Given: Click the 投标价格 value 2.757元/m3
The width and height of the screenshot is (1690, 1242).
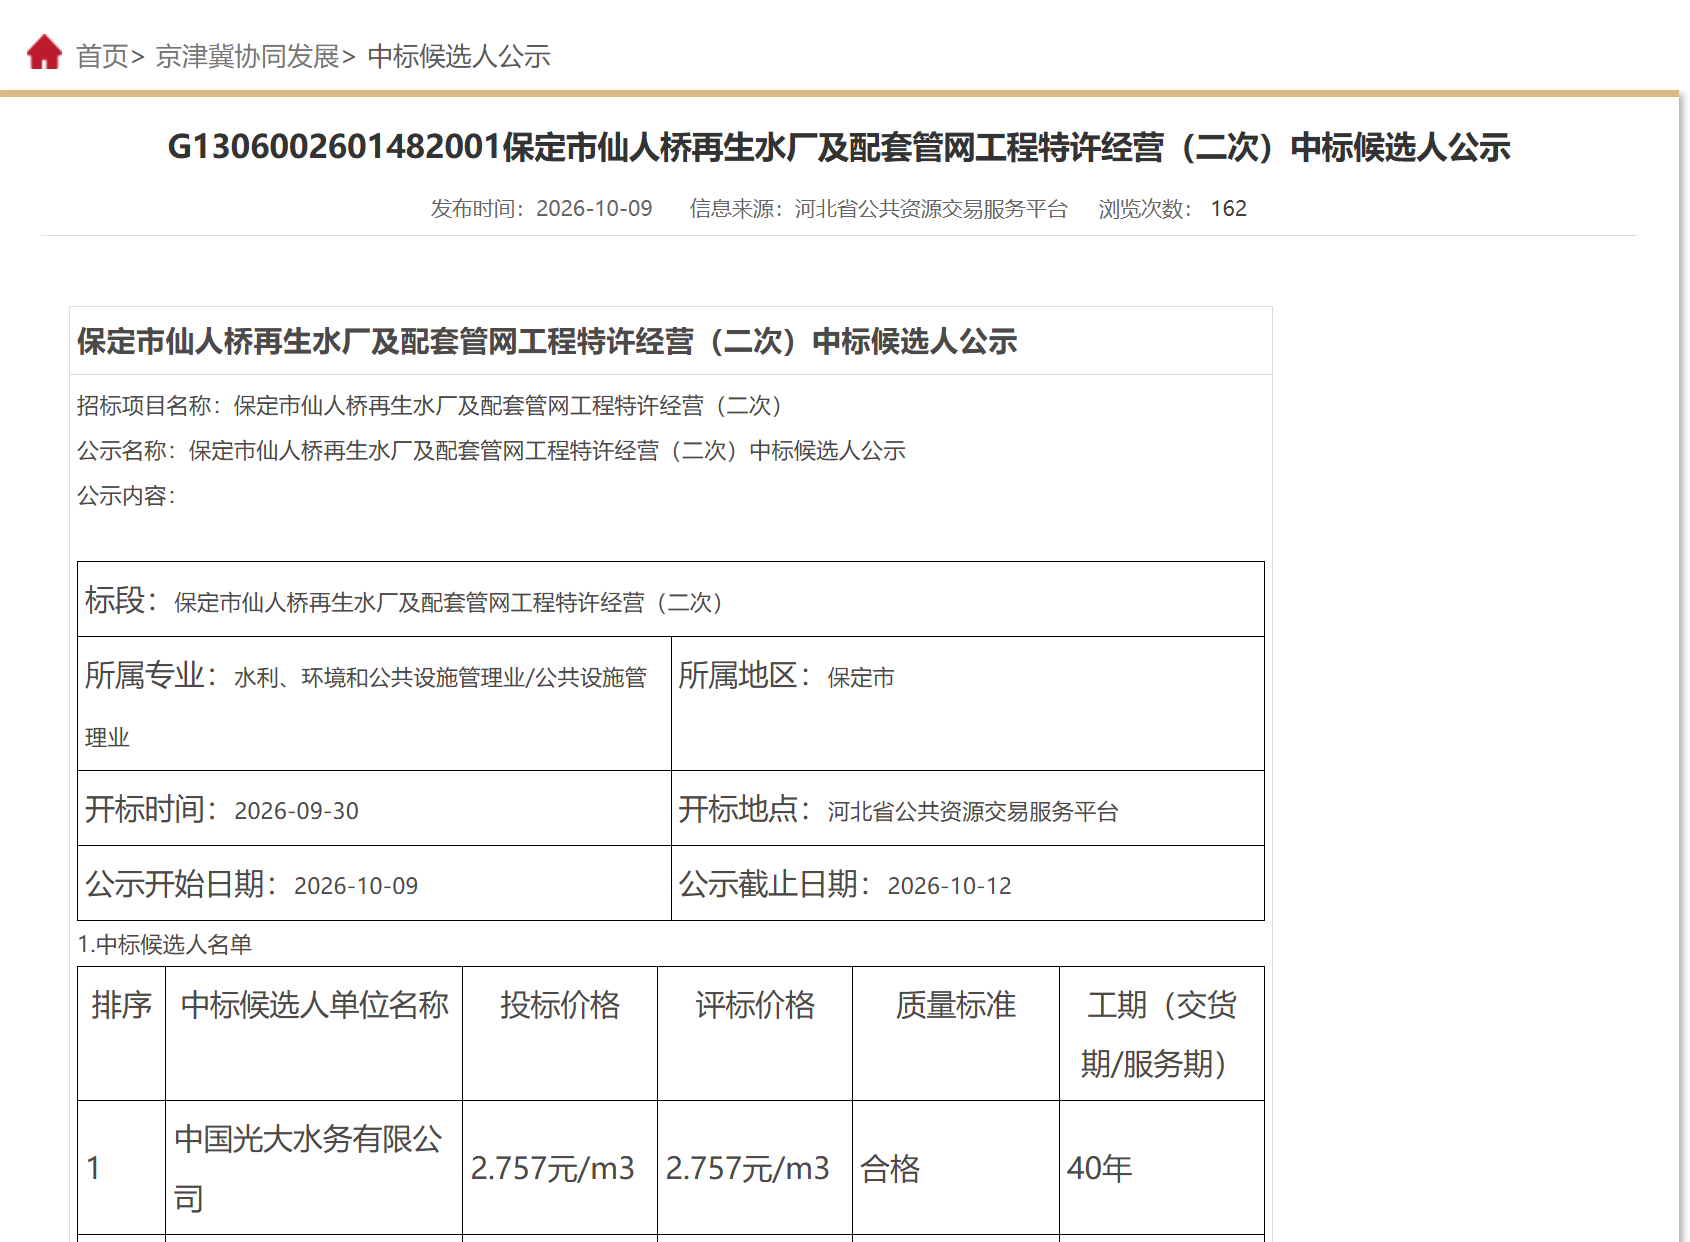Looking at the screenshot, I should click(x=553, y=1168).
